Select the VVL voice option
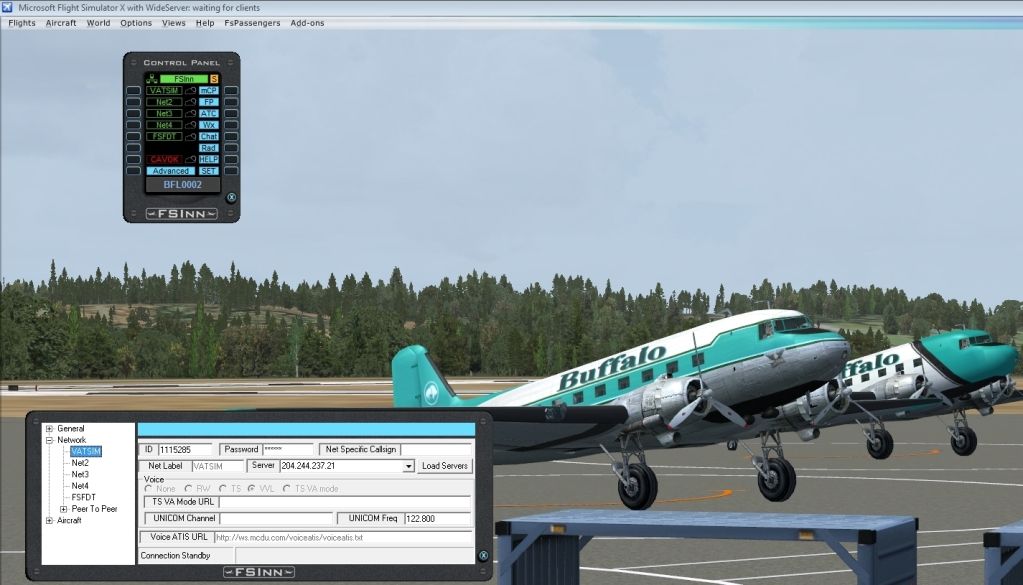The width and height of the screenshot is (1023, 585). (251, 488)
